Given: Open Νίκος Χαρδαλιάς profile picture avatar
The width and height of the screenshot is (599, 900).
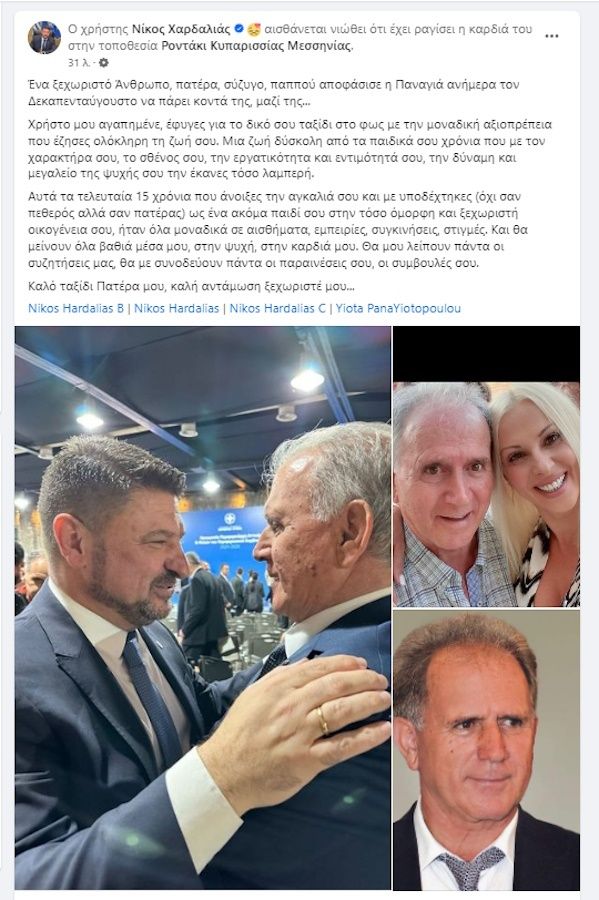Looking at the screenshot, I should coord(44,38).
